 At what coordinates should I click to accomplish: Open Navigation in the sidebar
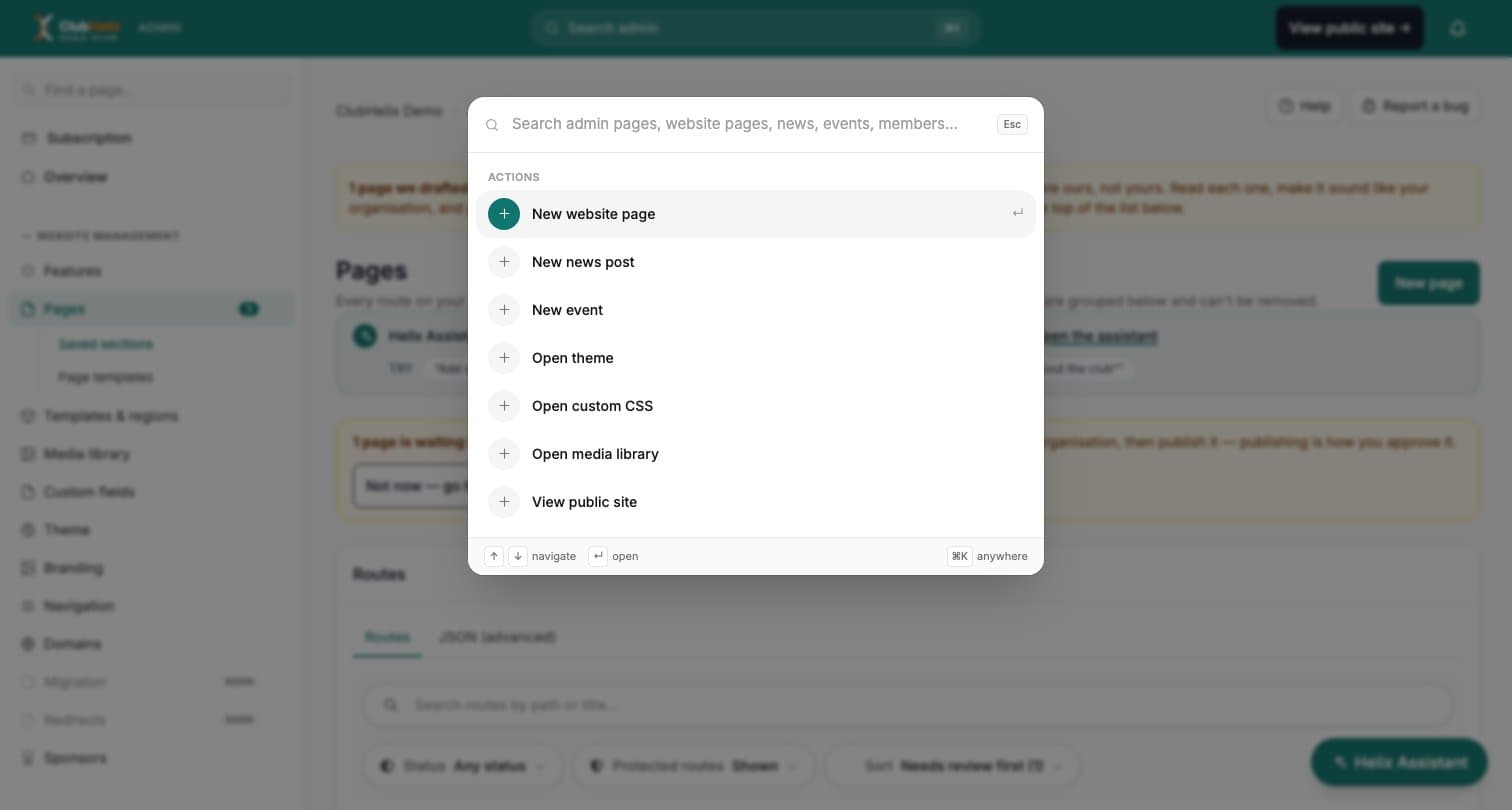pos(152,606)
